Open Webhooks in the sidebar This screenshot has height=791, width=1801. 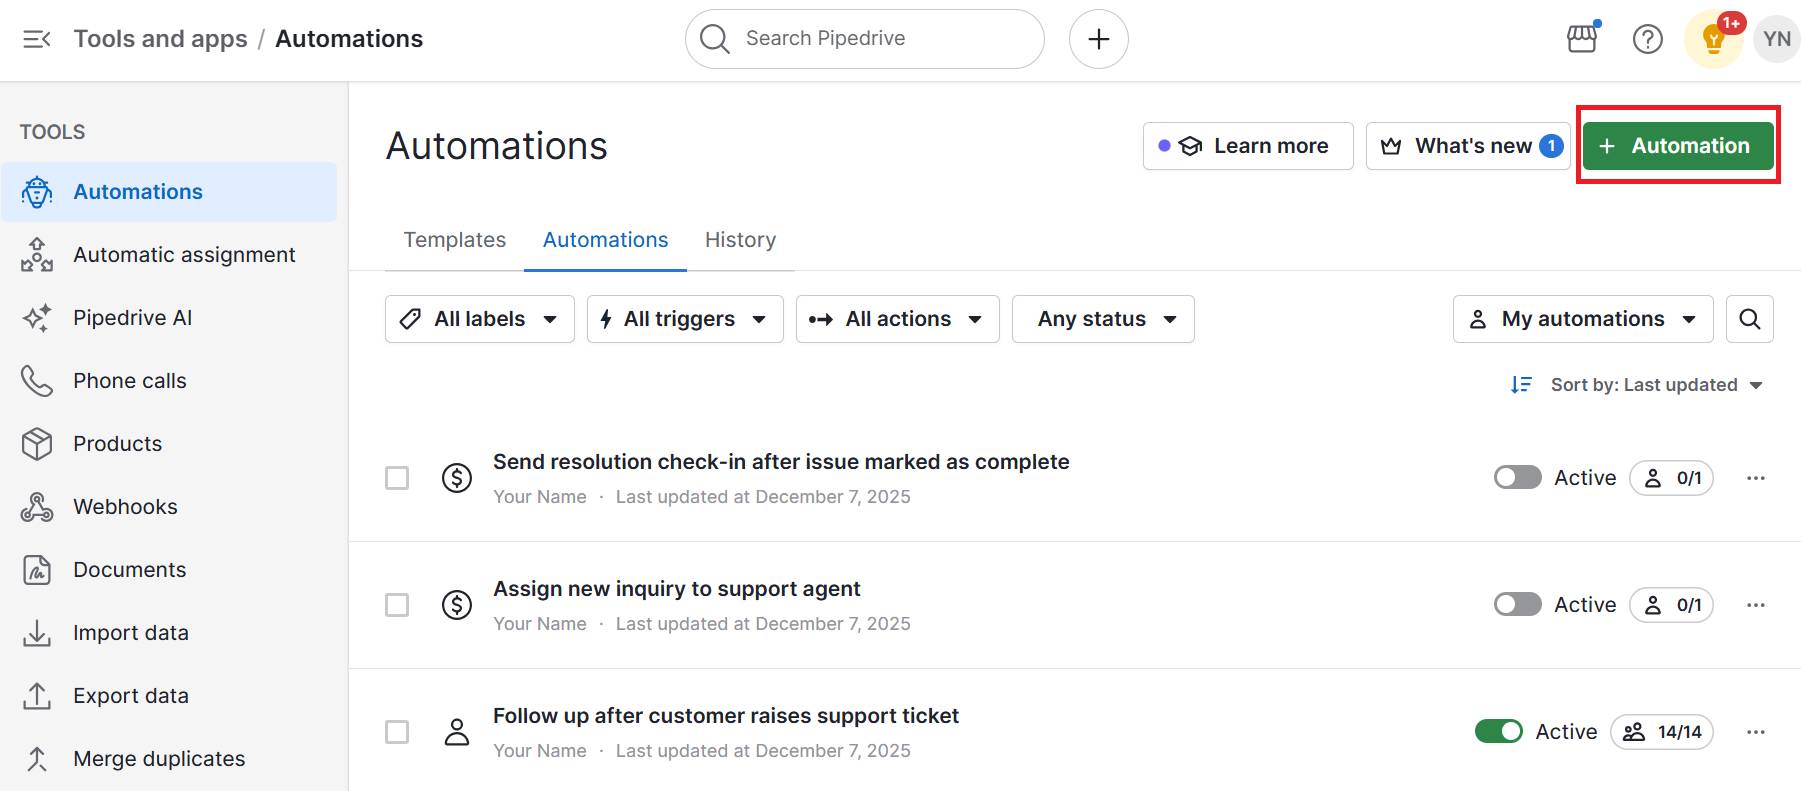169,507
